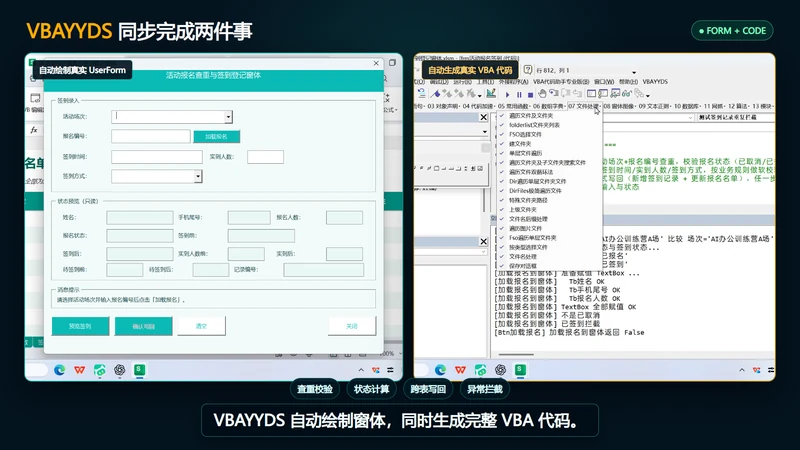This screenshot has width=800, height=450.
Task: Open ChatGPT icon in UserForm panel's taskbar
Action: point(119,370)
